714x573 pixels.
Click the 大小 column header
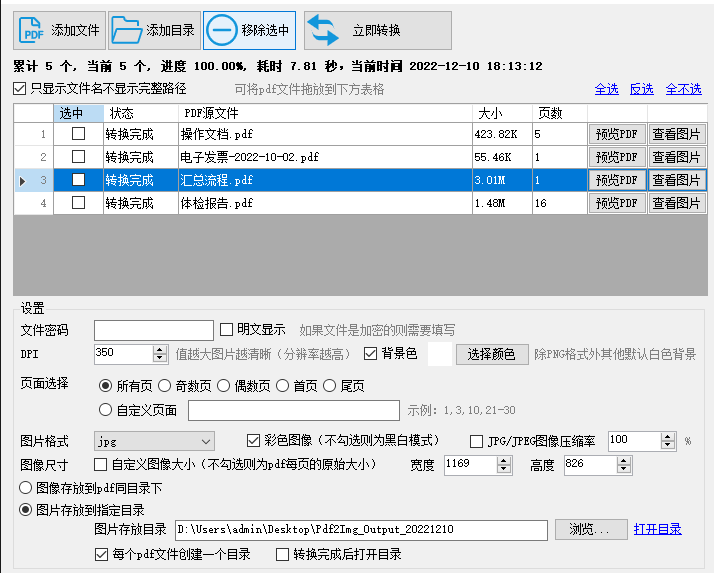(x=502, y=113)
